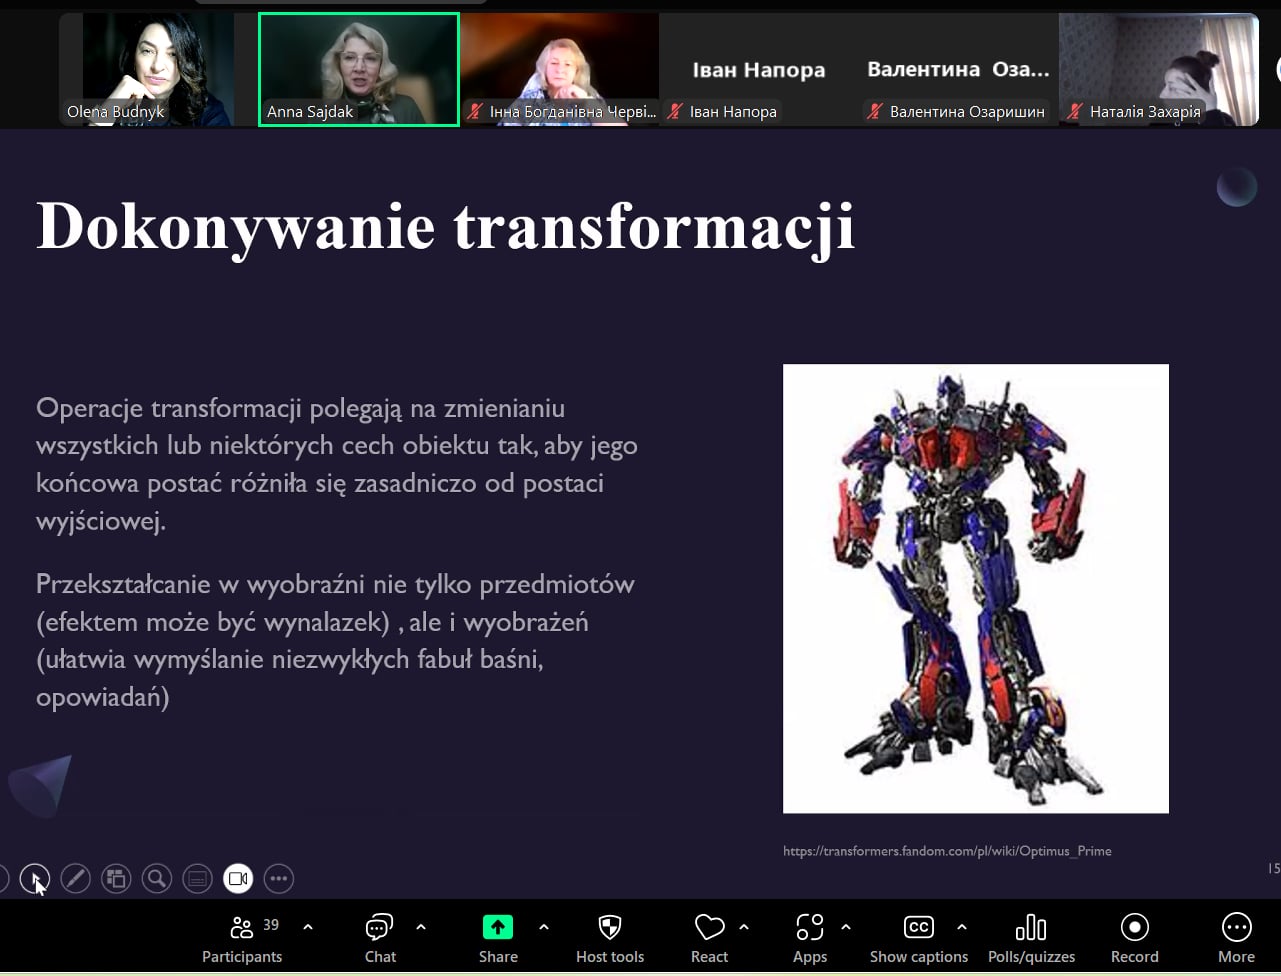Open the Chat panel
The height and width of the screenshot is (976, 1281).
[x=380, y=939]
